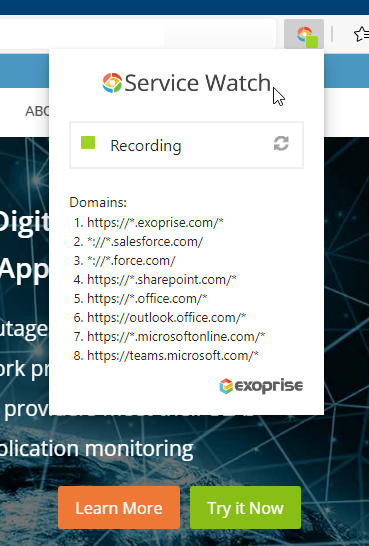Image resolution: width=369 pixels, height=546 pixels.
Task: Click the green Recording status square
Action: 88,143
